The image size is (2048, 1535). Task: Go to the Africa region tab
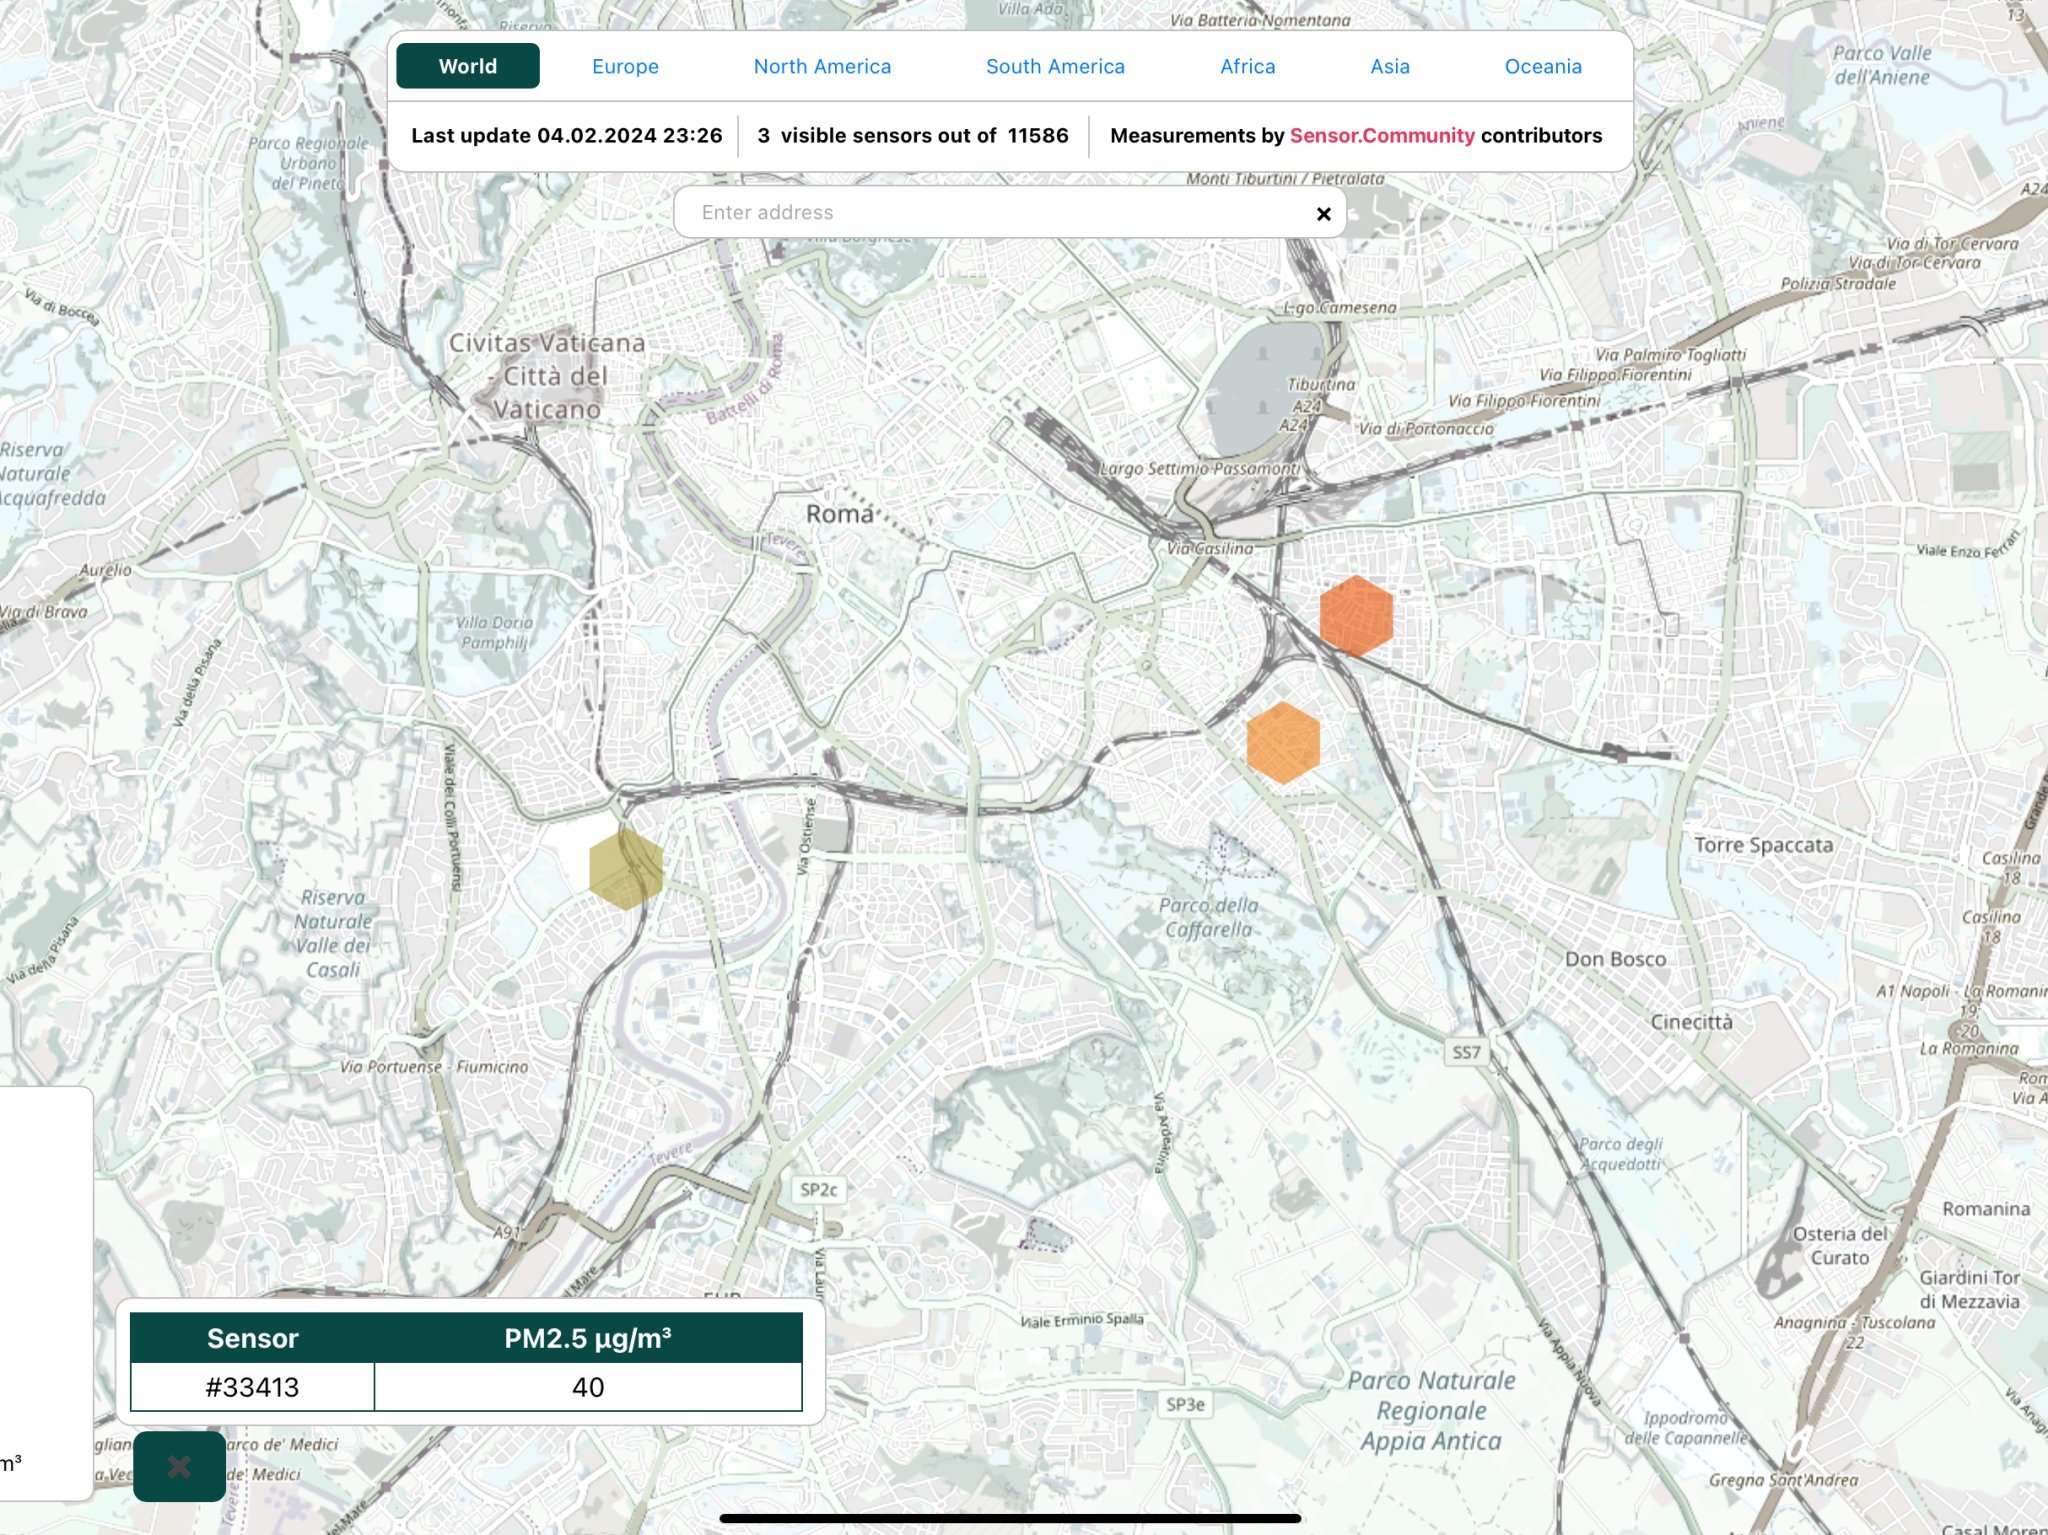pos(1247,66)
